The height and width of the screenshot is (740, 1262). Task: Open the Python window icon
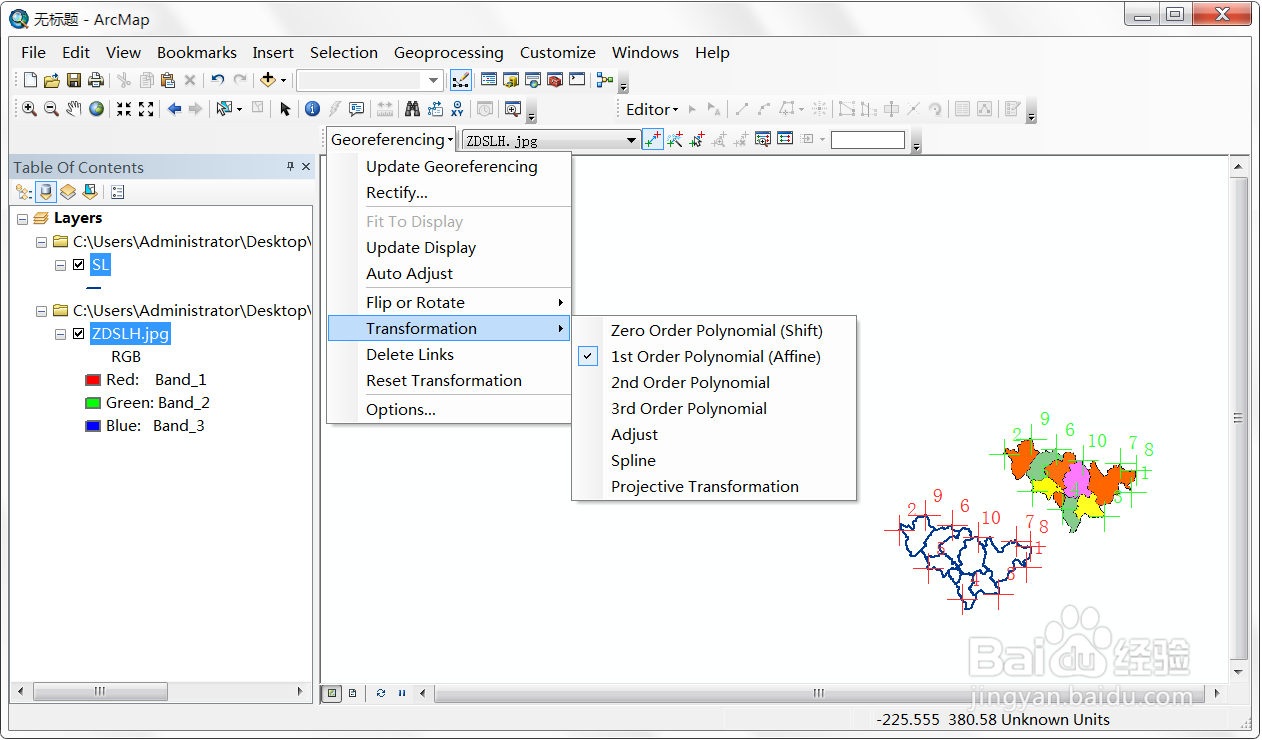tap(577, 80)
